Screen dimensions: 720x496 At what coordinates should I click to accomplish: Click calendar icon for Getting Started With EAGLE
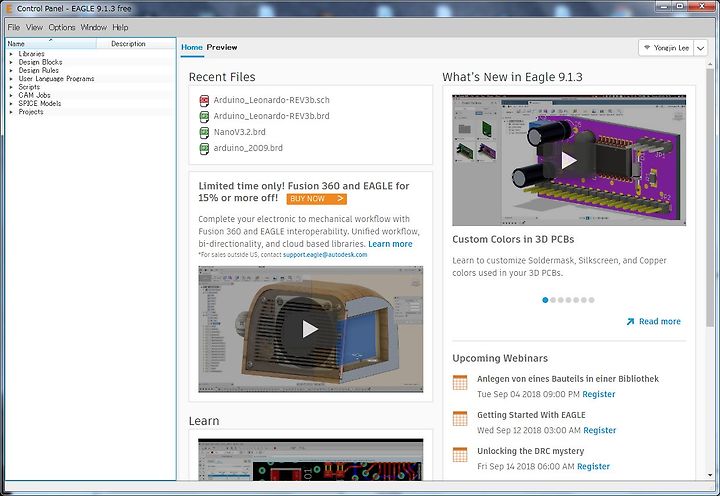pyautogui.click(x=460, y=418)
